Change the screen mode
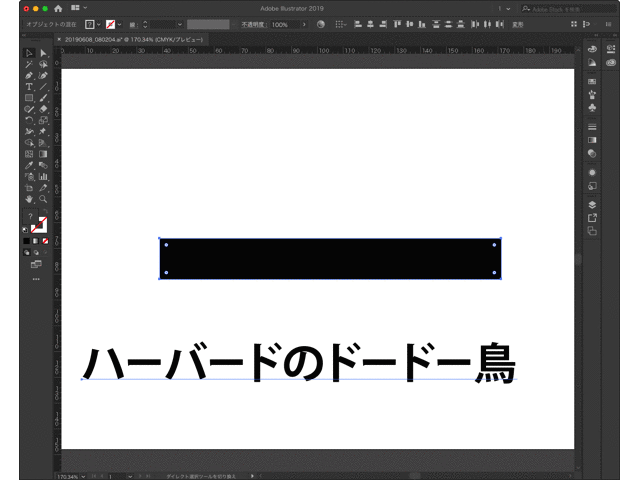Image resolution: width=640 pixels, height=480 pixels. tap(36, 264)
